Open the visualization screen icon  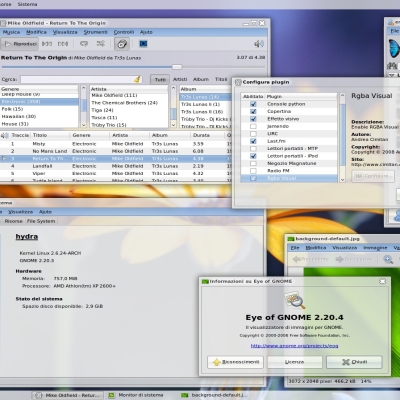(143, 44)
